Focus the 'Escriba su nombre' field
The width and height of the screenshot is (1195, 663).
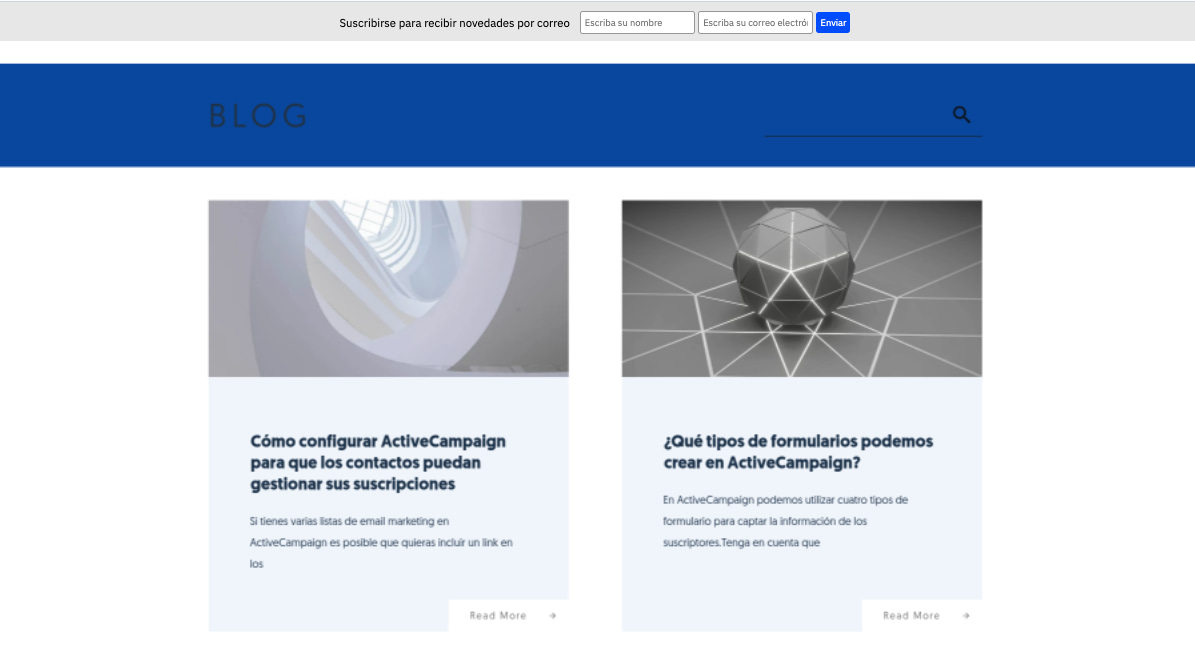(637, 23)
